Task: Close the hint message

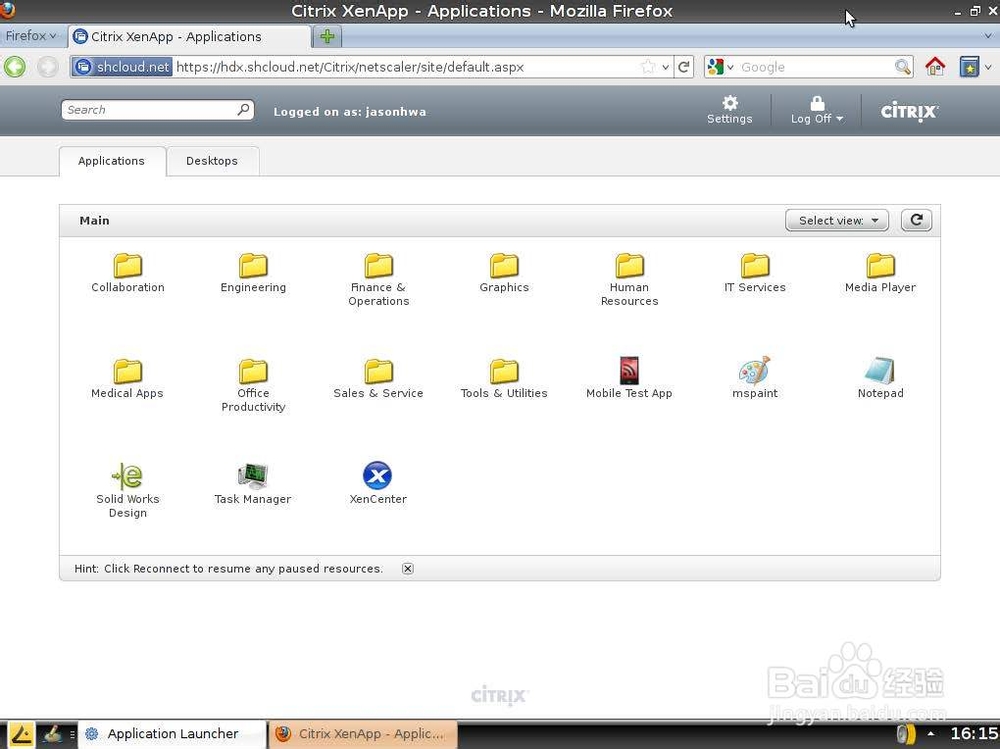Action: pos(408,568)
